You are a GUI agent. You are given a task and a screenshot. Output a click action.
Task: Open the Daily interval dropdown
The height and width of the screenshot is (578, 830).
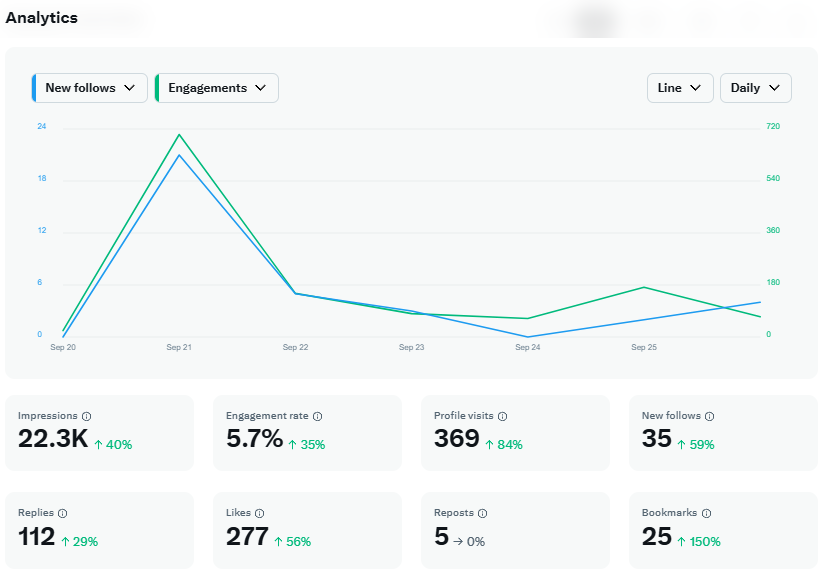tap(756, 88)
